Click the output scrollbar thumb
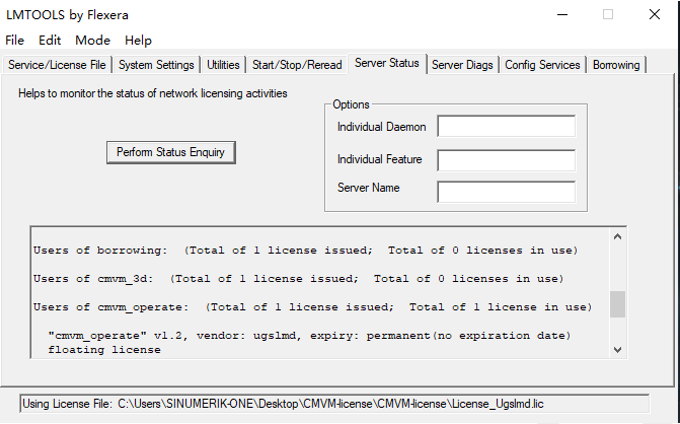This screenshot has height=424, width=680. tap(618, 304)
